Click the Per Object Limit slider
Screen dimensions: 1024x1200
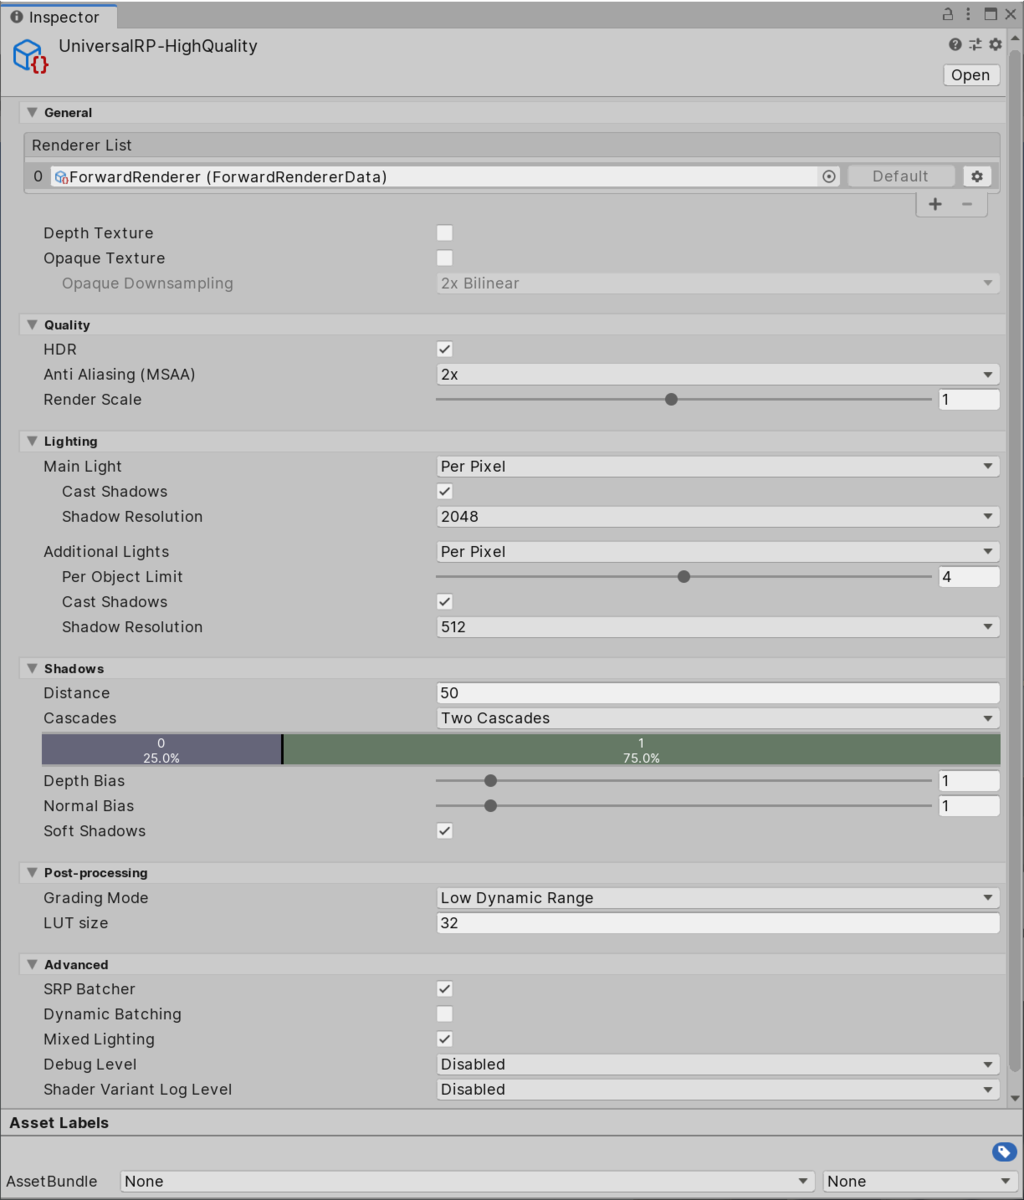pos(684,576)
